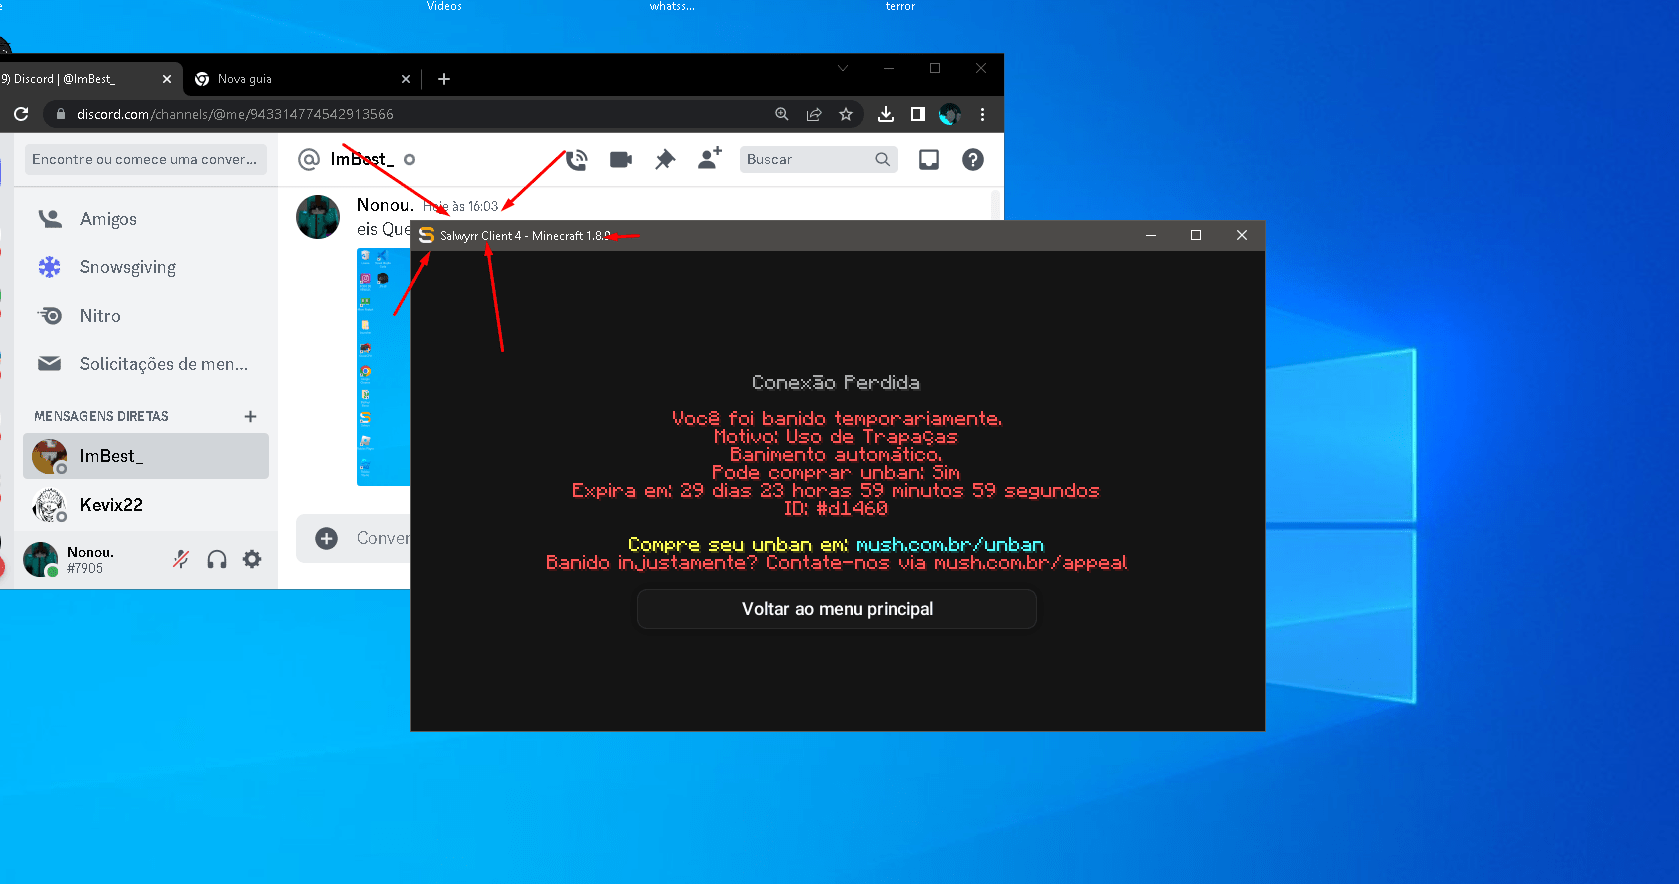Toggle the browser side panel
The width and height of the screenshot is (1679, 884).
pos(918,114)
